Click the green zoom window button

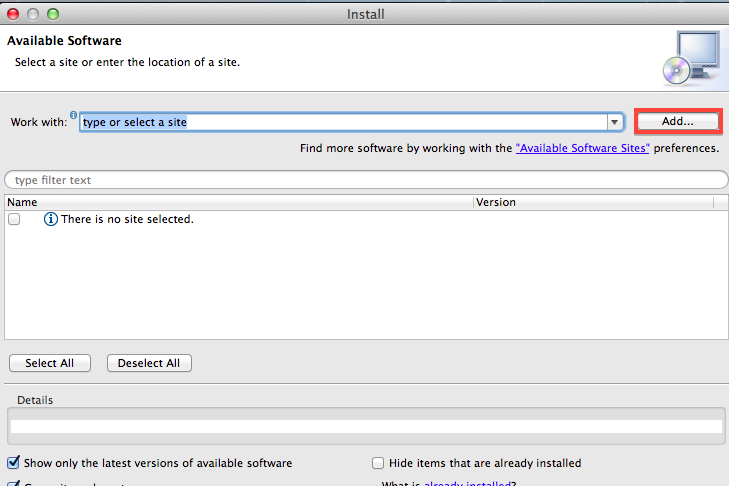53,14
